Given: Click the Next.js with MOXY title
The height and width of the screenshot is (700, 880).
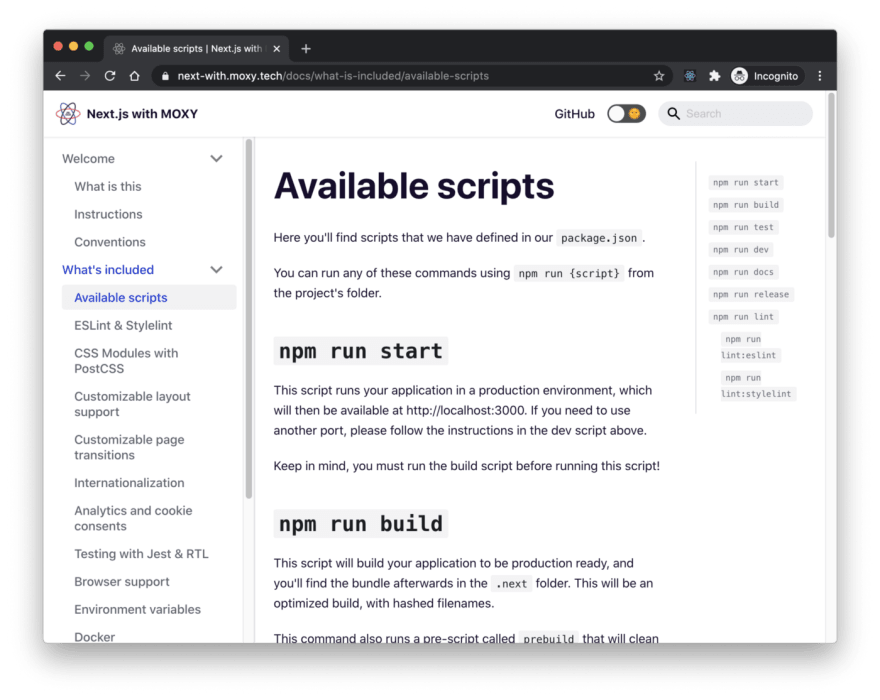Looking at the screenshot, I should click(x=142, y=114).
